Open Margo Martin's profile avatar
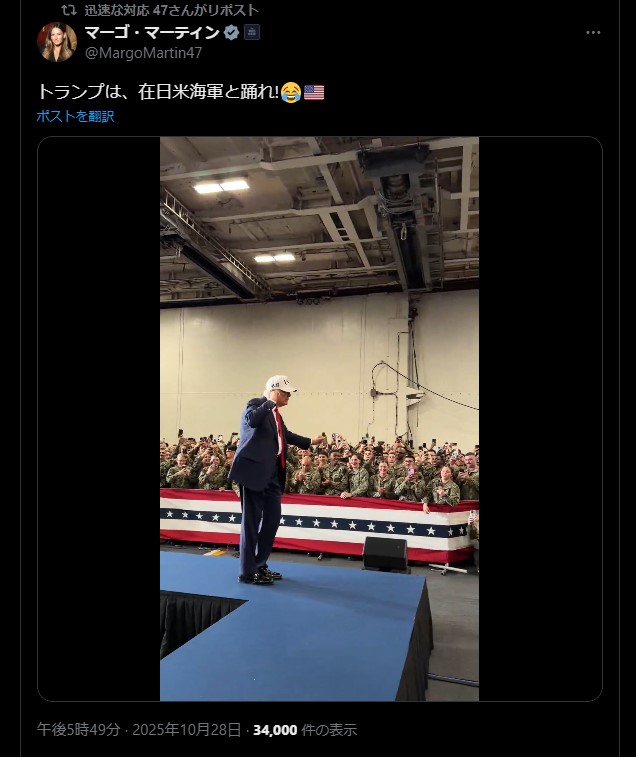This screenshot has width=636, height=757. [x=57, y=42]
